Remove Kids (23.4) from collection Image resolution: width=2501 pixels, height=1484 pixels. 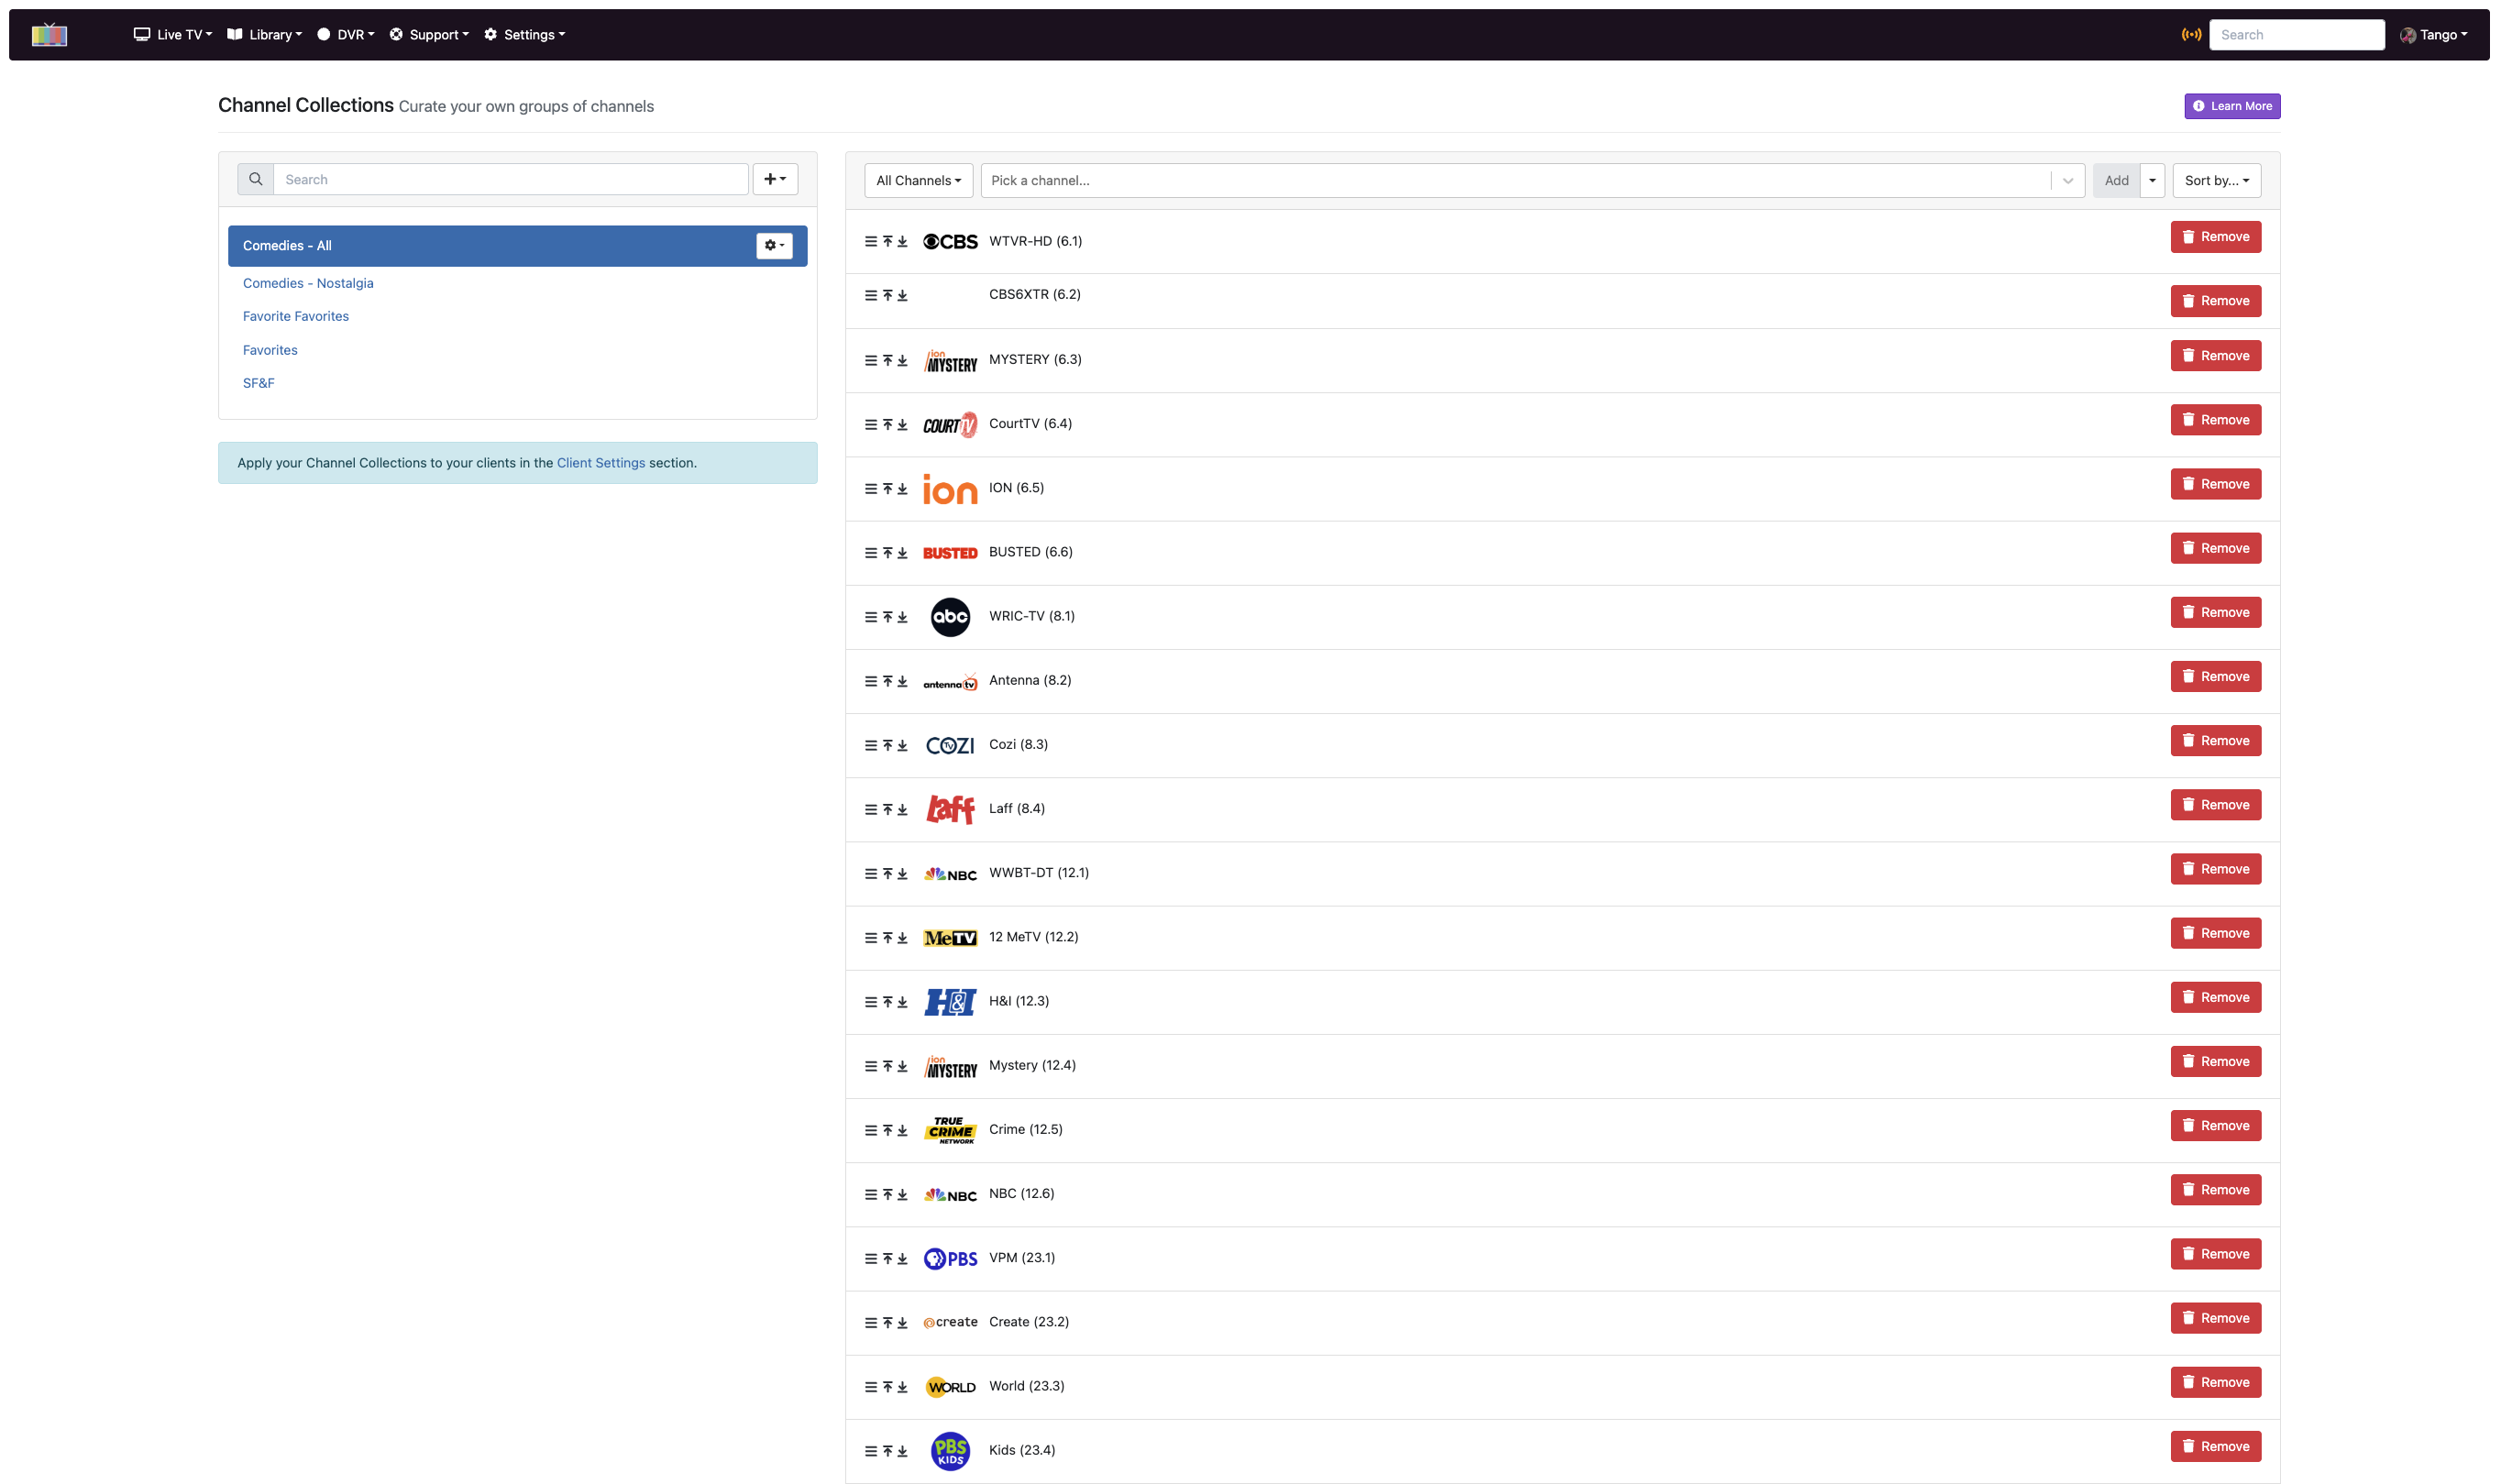(x=2215, y=1447)
